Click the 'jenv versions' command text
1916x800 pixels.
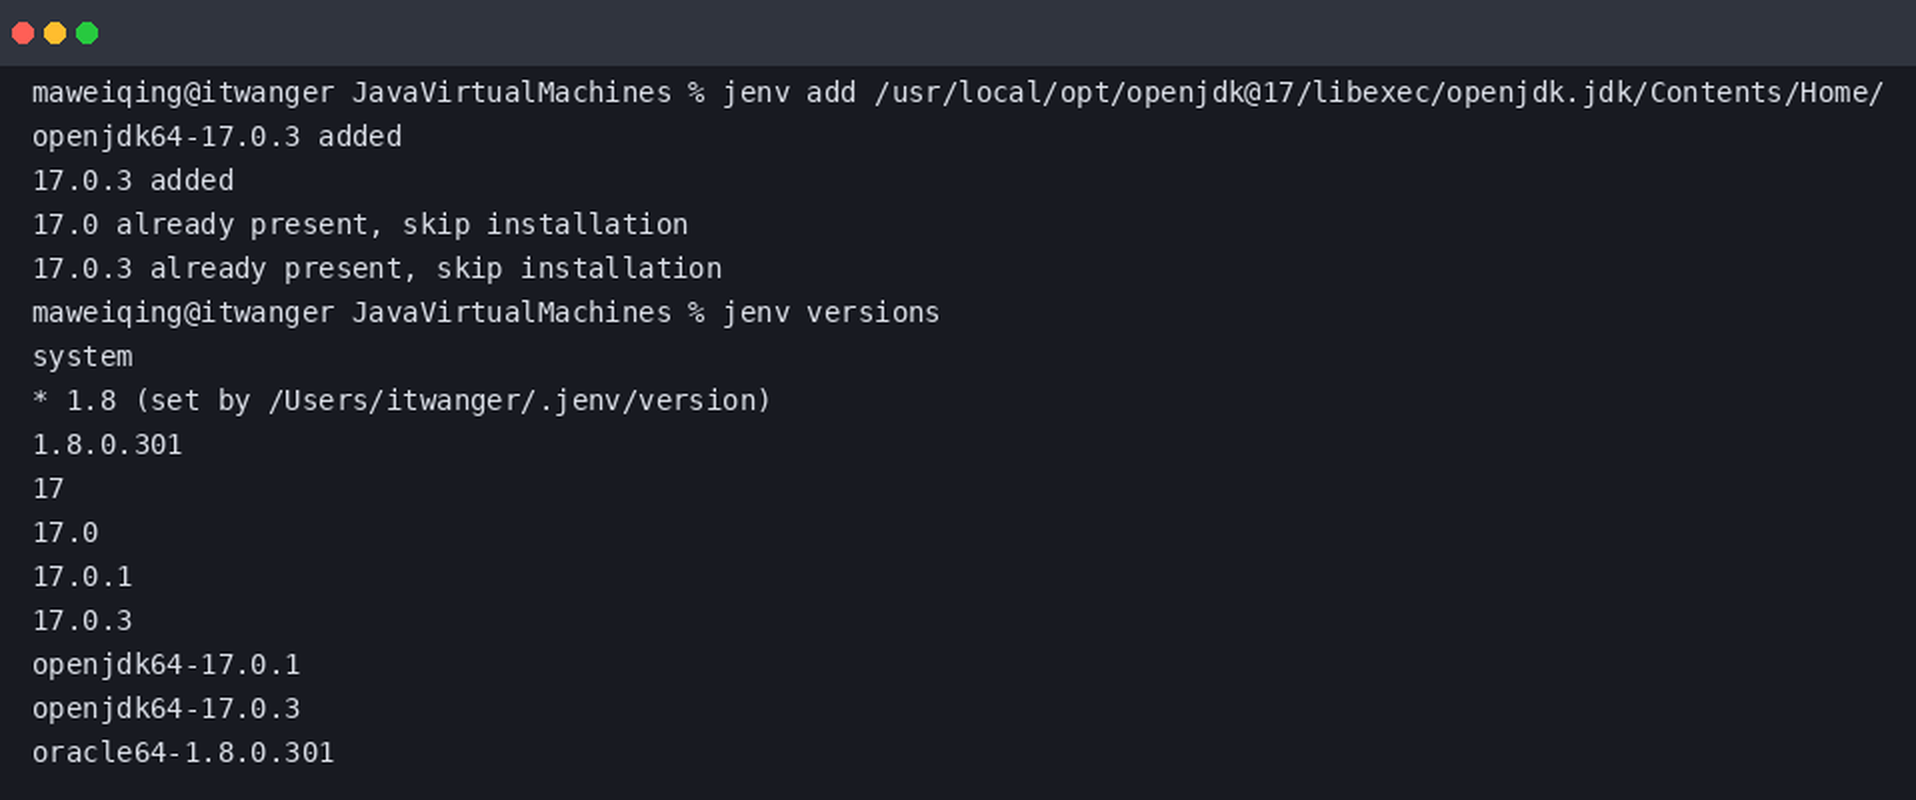click(x=831, y=313)
